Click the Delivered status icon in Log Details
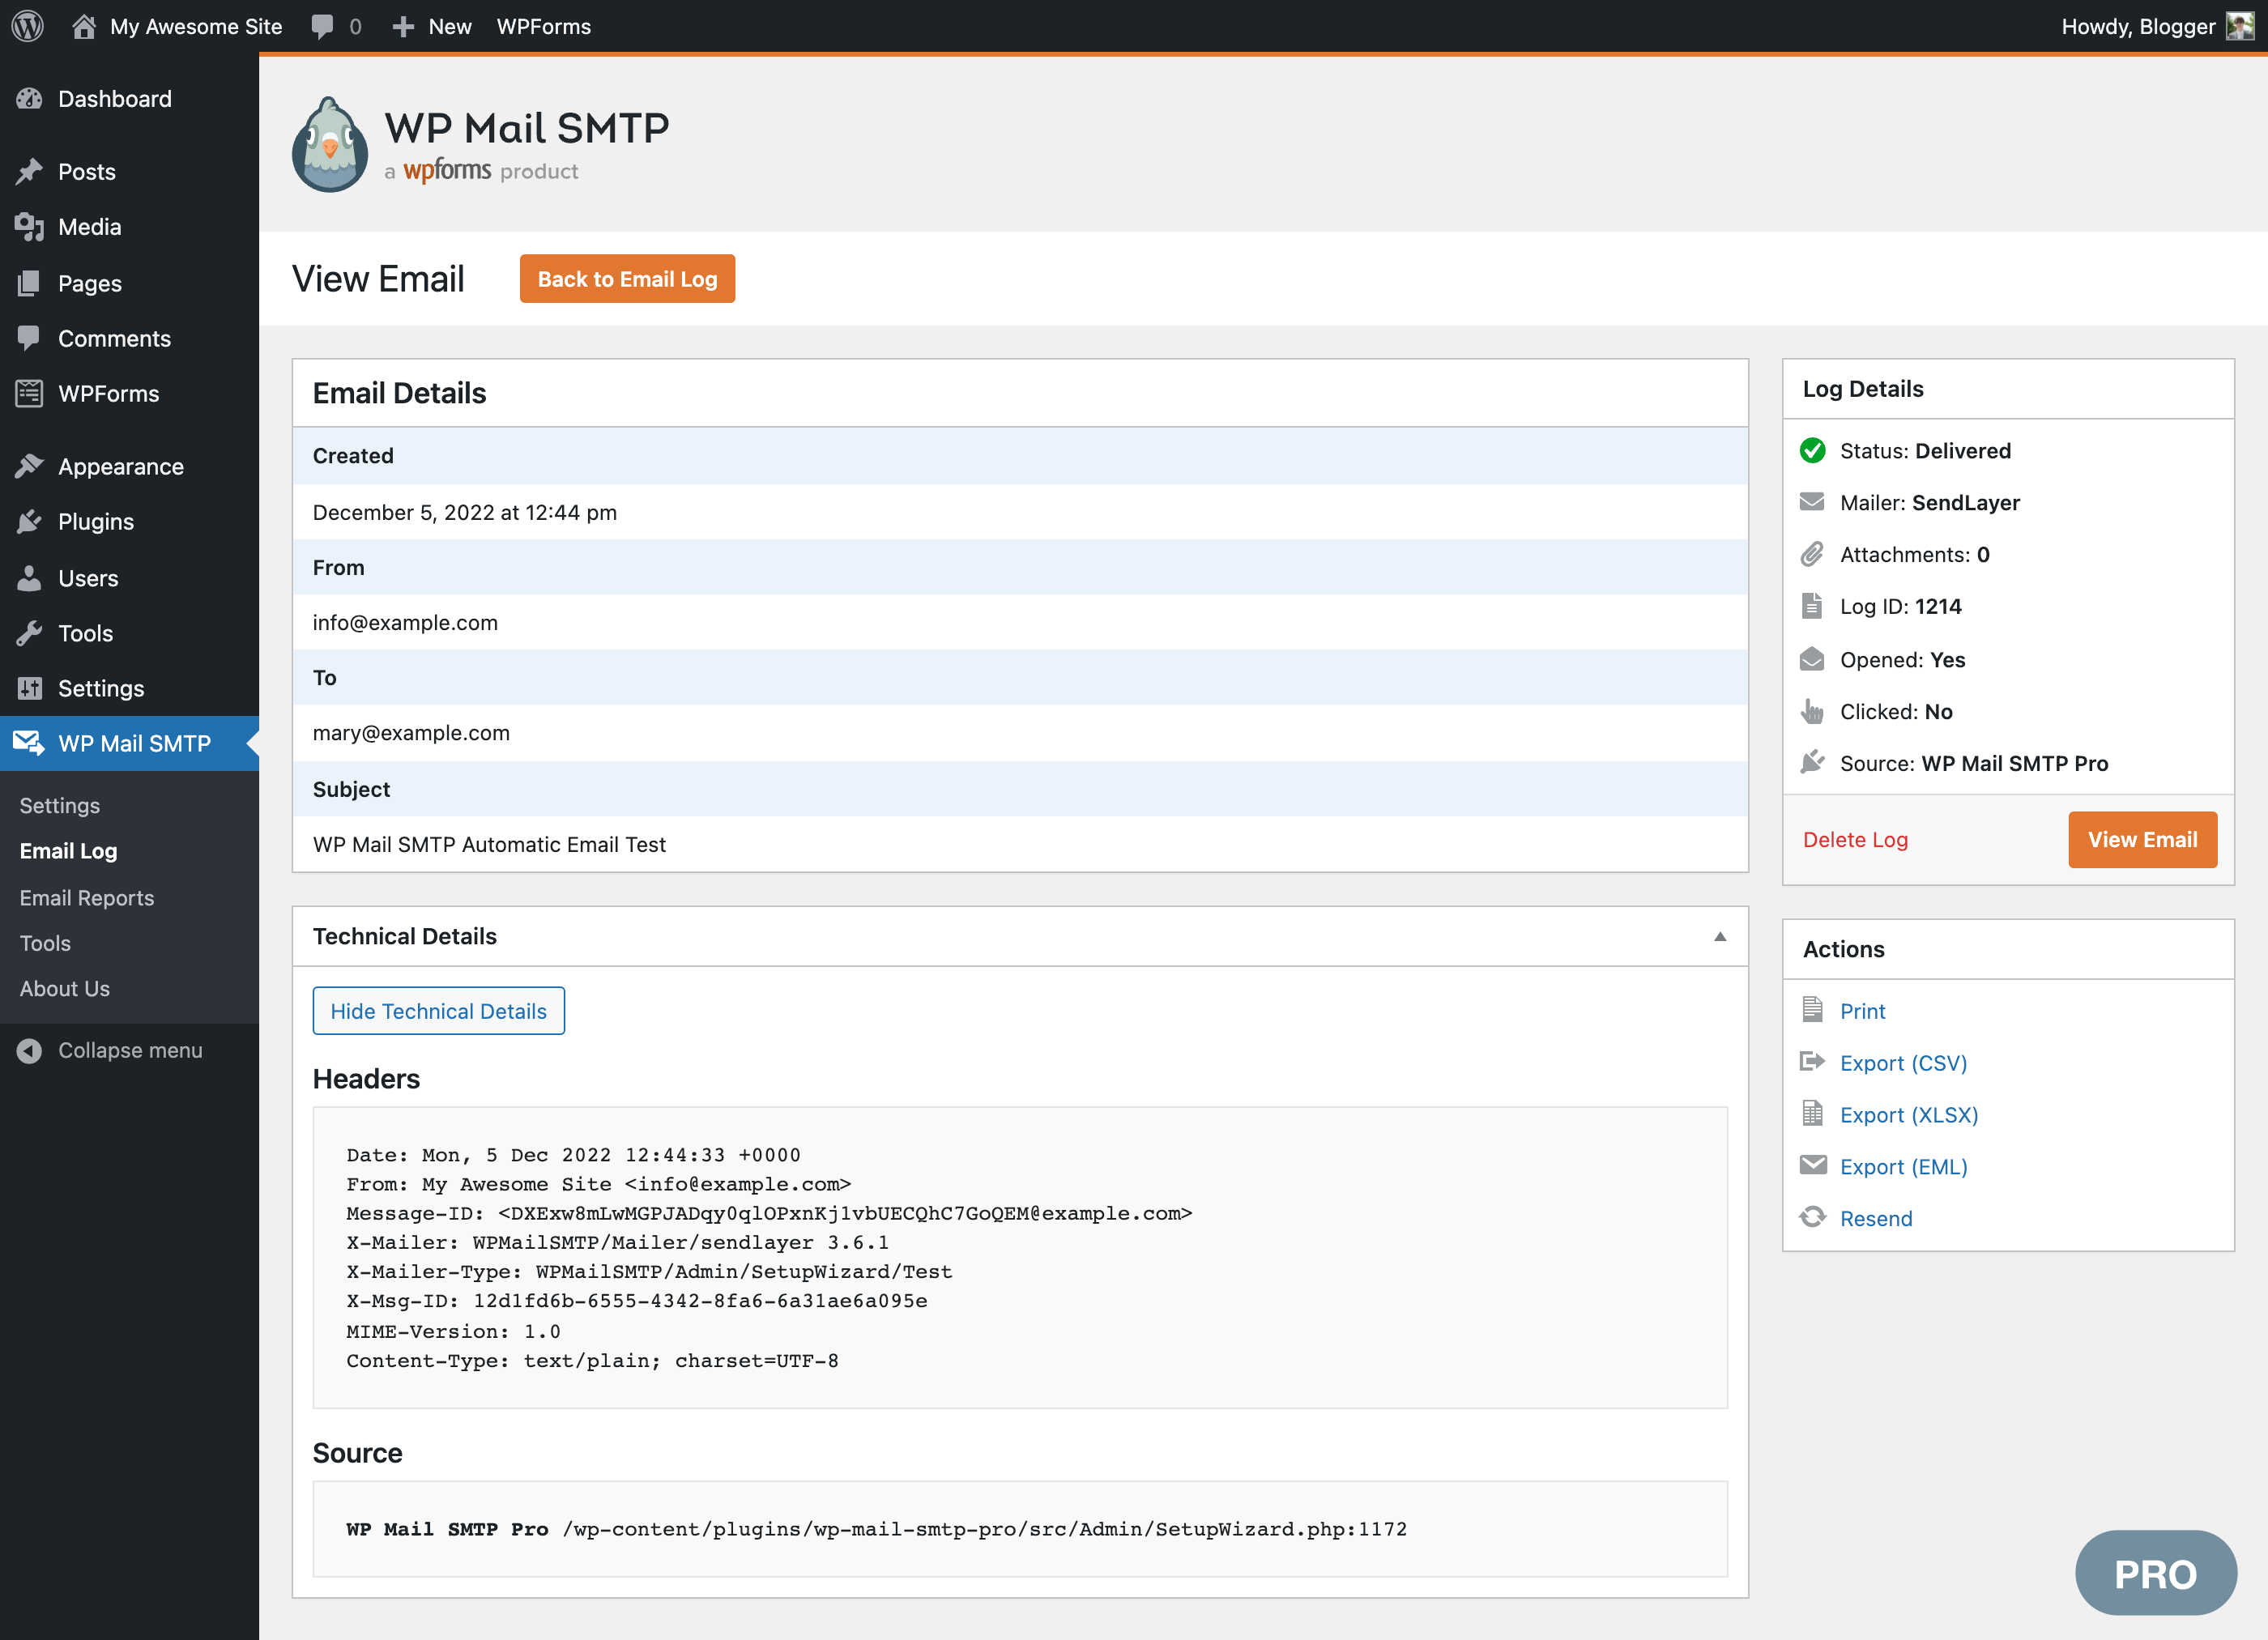Image resolution: width=2268 pixels, height=1640 pixels. click(x=1815, y=450)
